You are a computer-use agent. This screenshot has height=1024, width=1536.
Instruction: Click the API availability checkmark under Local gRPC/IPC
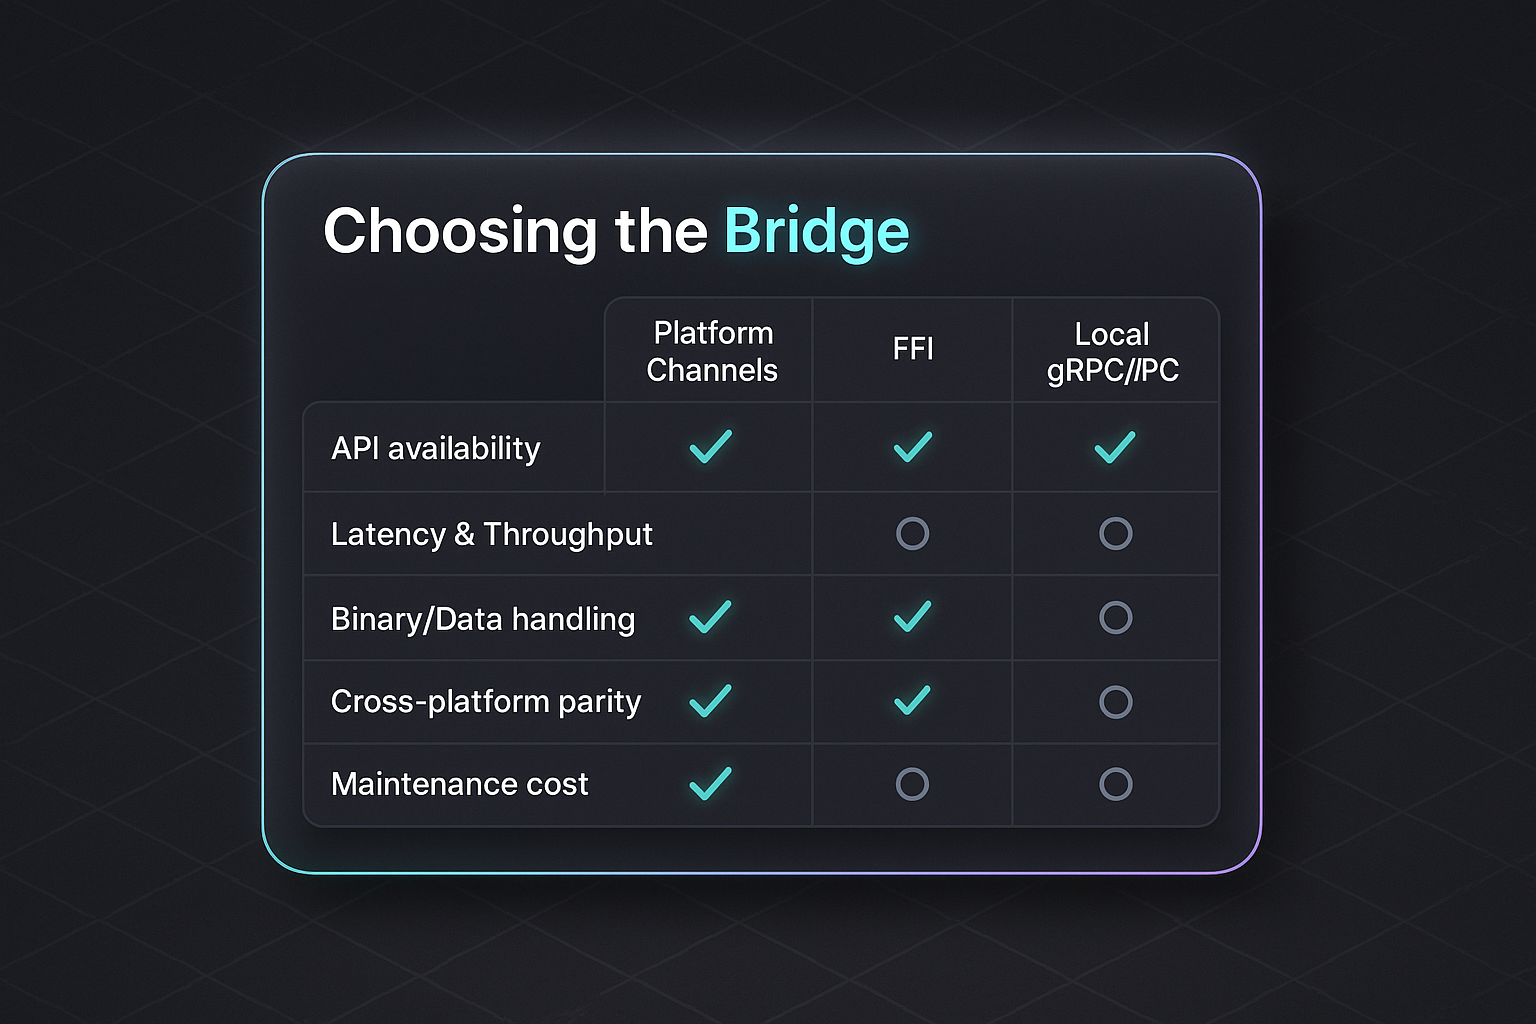click(x=1115, y=446)
